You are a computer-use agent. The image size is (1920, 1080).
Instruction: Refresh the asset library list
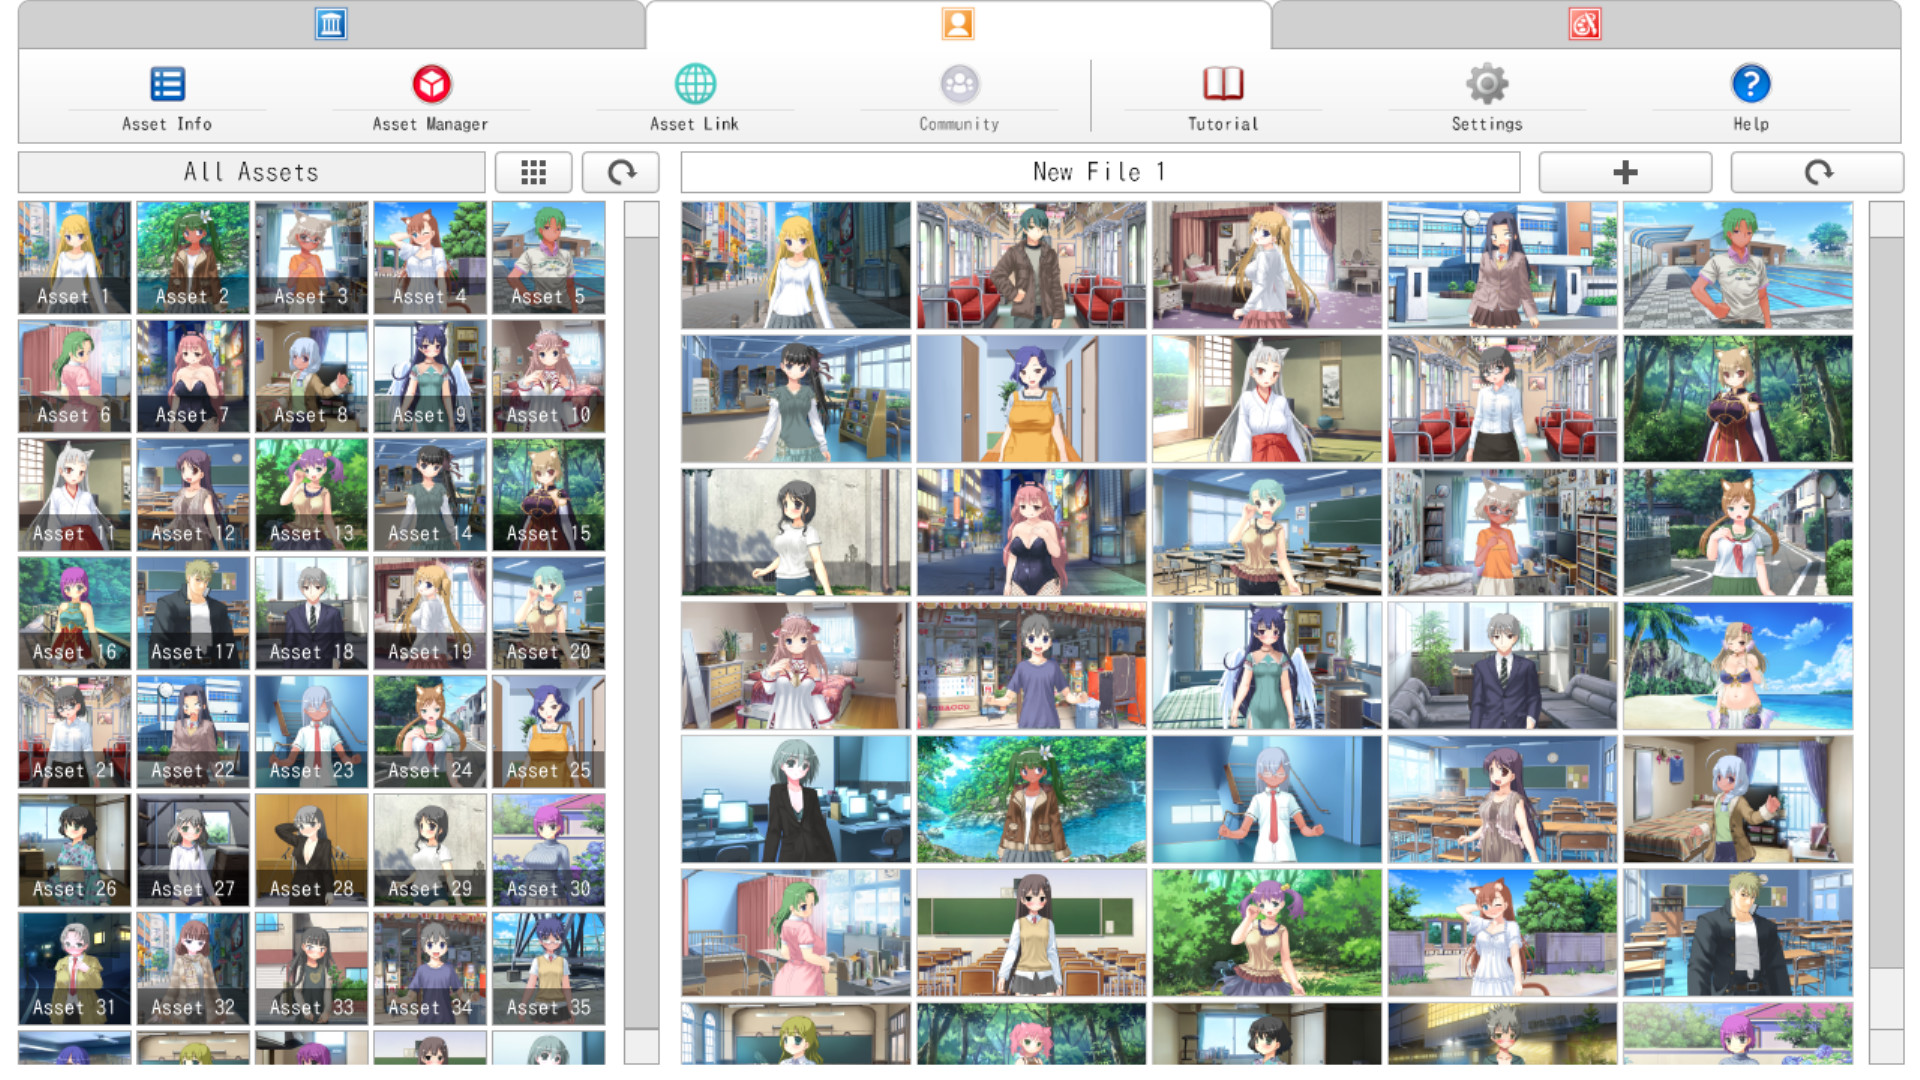click(x=620, y=172)
